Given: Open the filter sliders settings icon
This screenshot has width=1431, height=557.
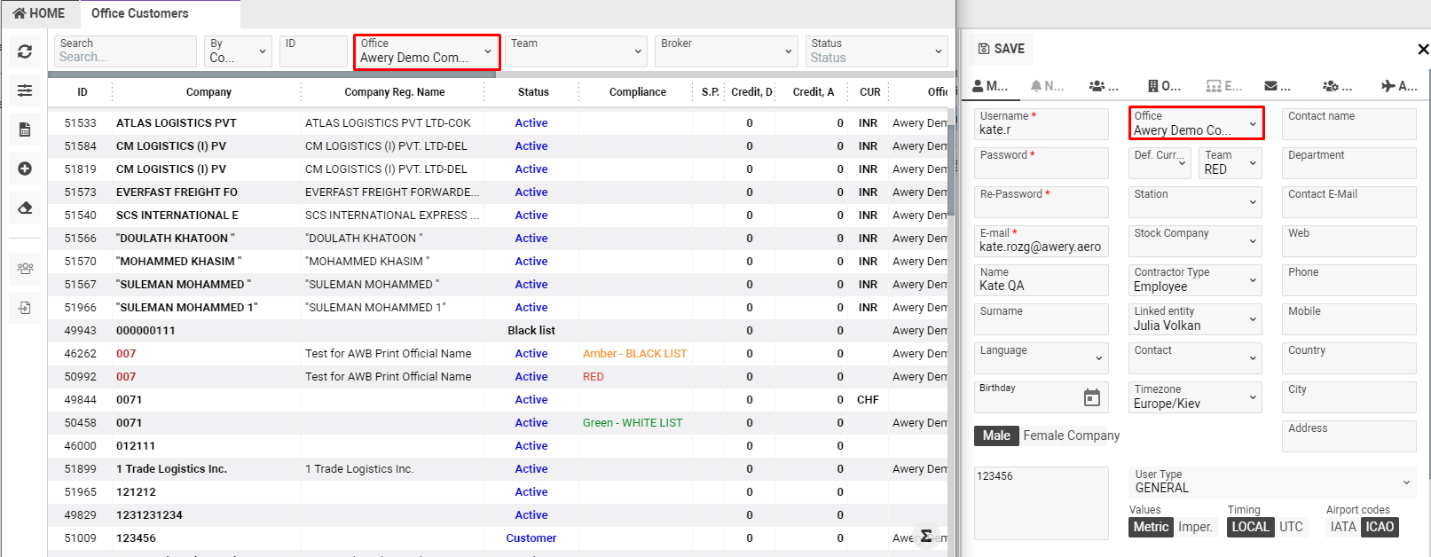Looking at the screenshot, I should coord(25,91).
